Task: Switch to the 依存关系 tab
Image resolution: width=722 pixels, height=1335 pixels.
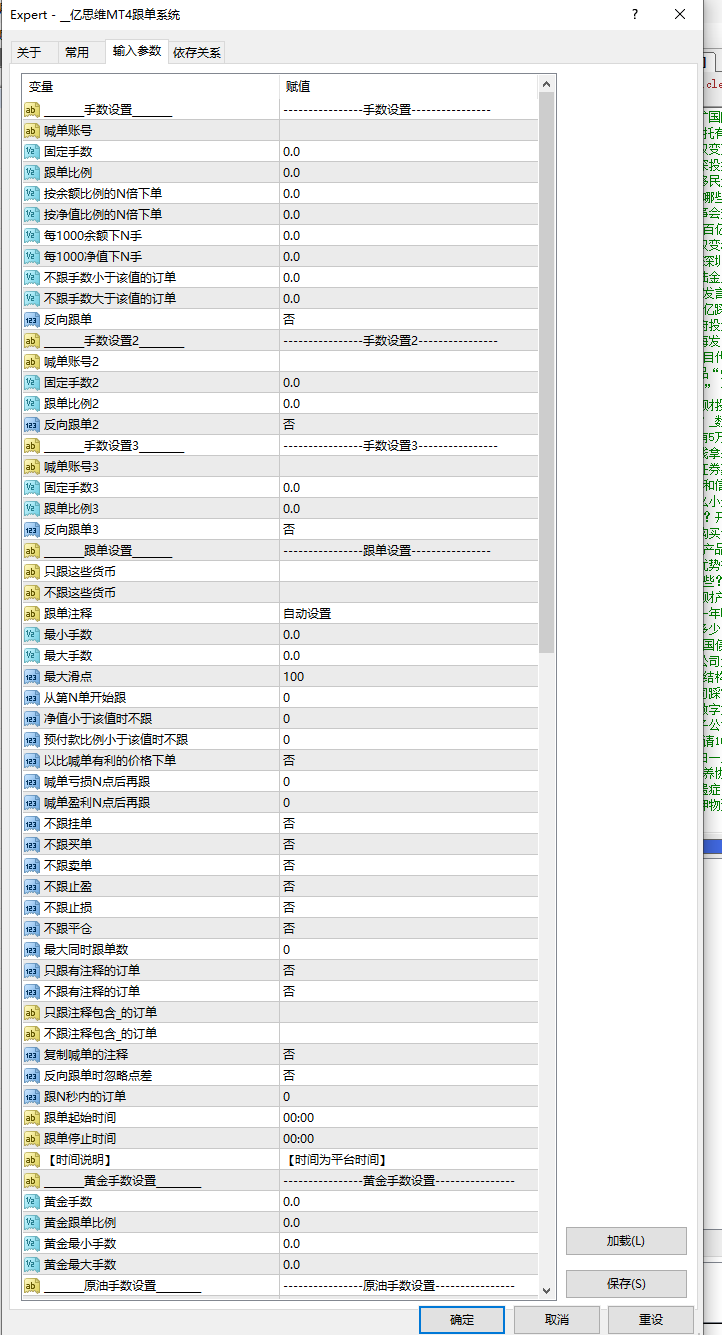Action: (197, 53)
